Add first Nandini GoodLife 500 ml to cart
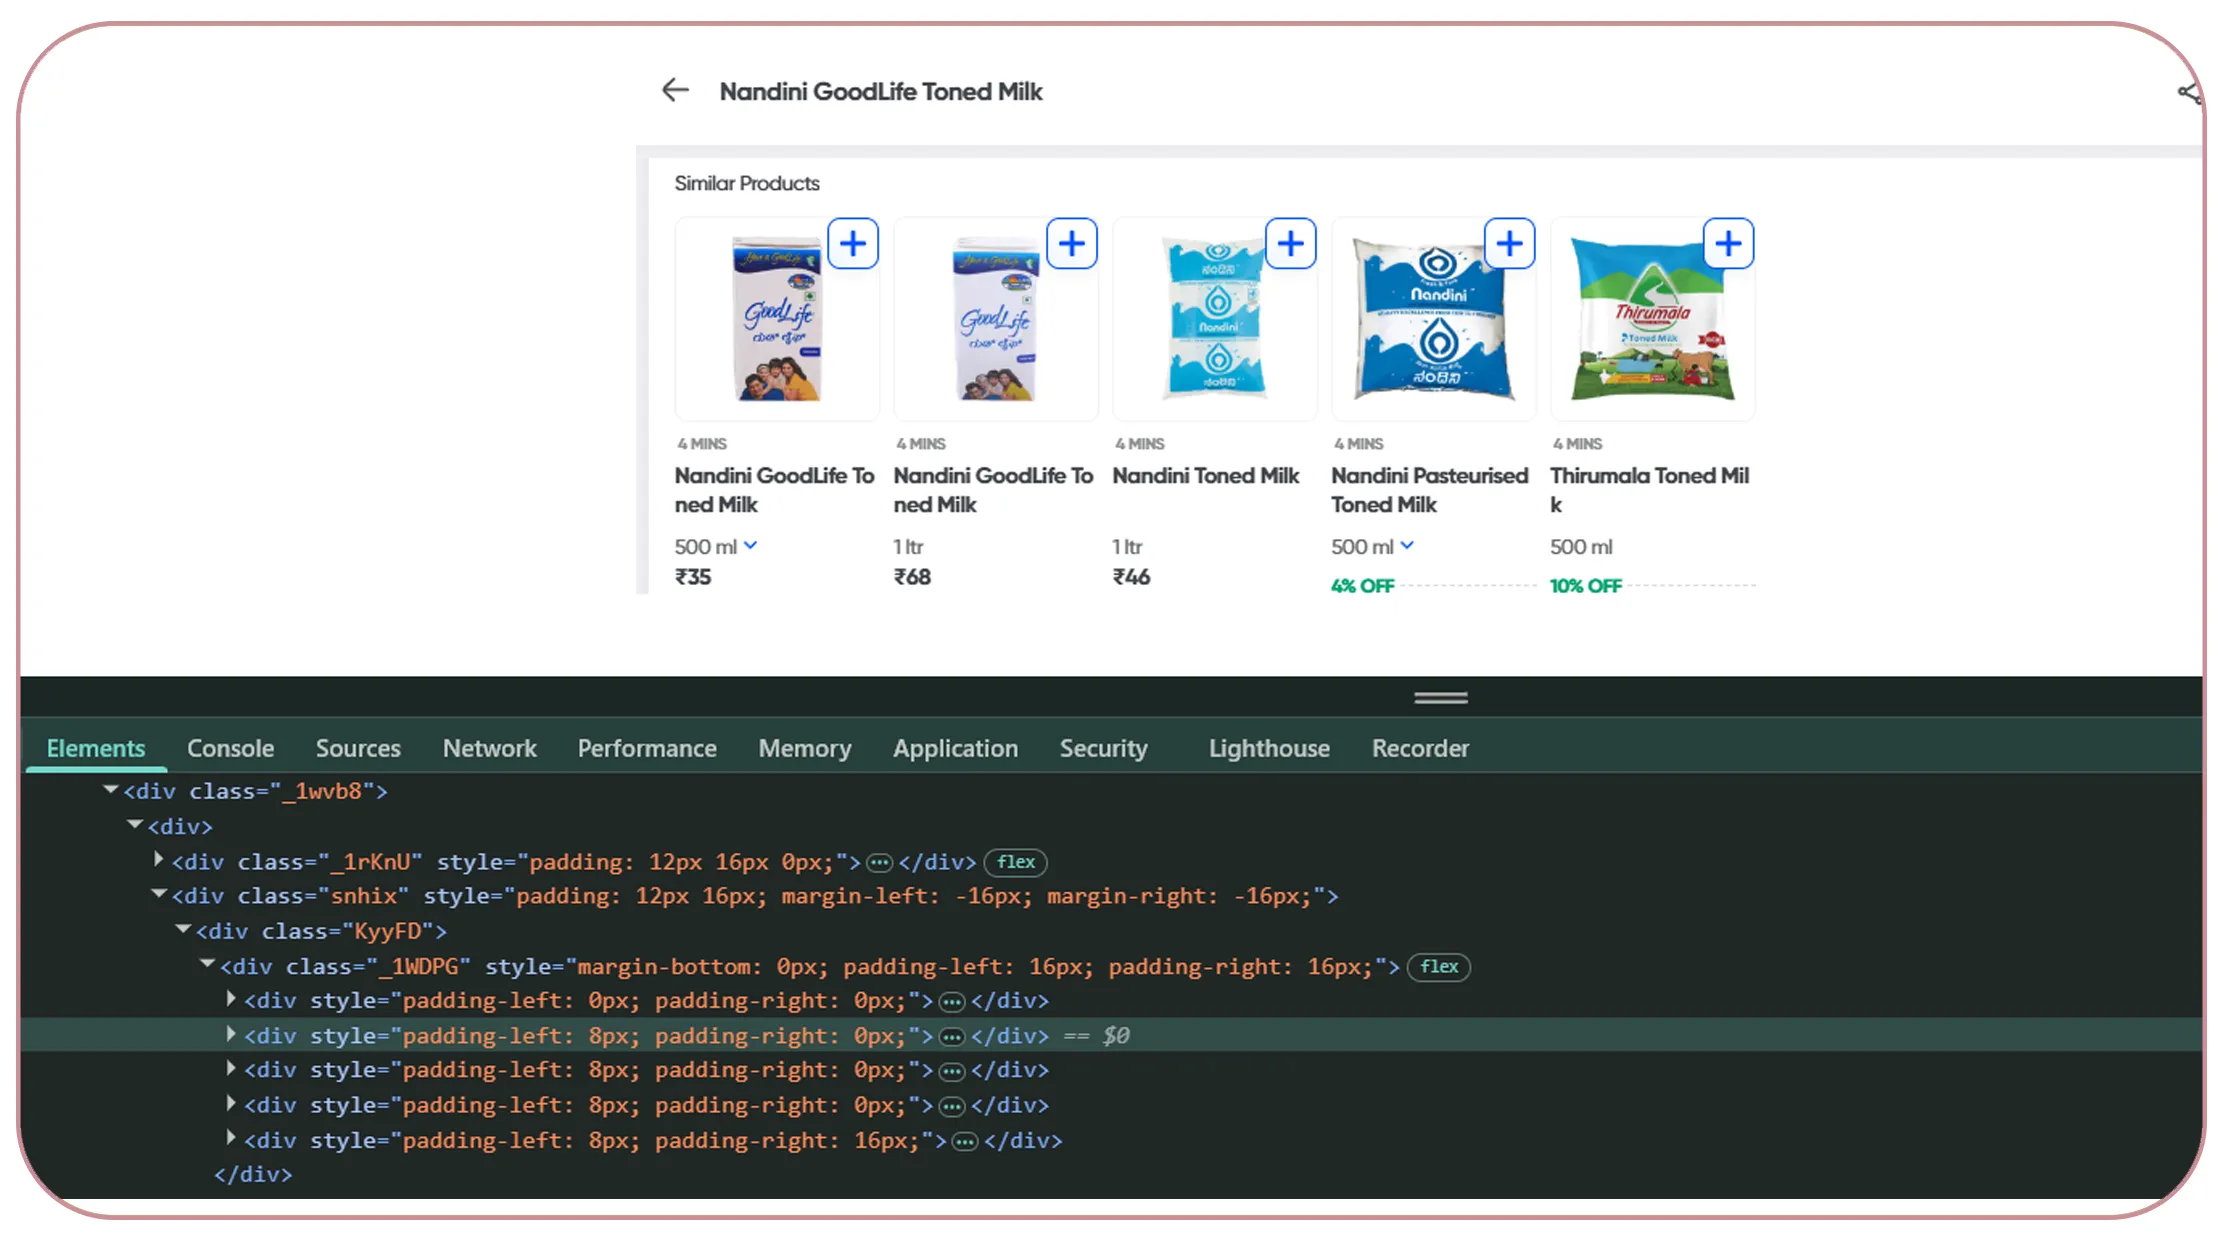2223x1240 pixels. 853,244
